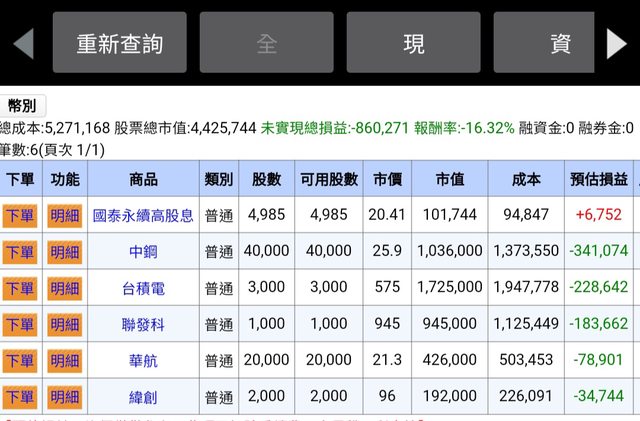The height and width of the screenshot is (421, 640).
Task: Select the 現 tab
Action: tap(413, 43)
